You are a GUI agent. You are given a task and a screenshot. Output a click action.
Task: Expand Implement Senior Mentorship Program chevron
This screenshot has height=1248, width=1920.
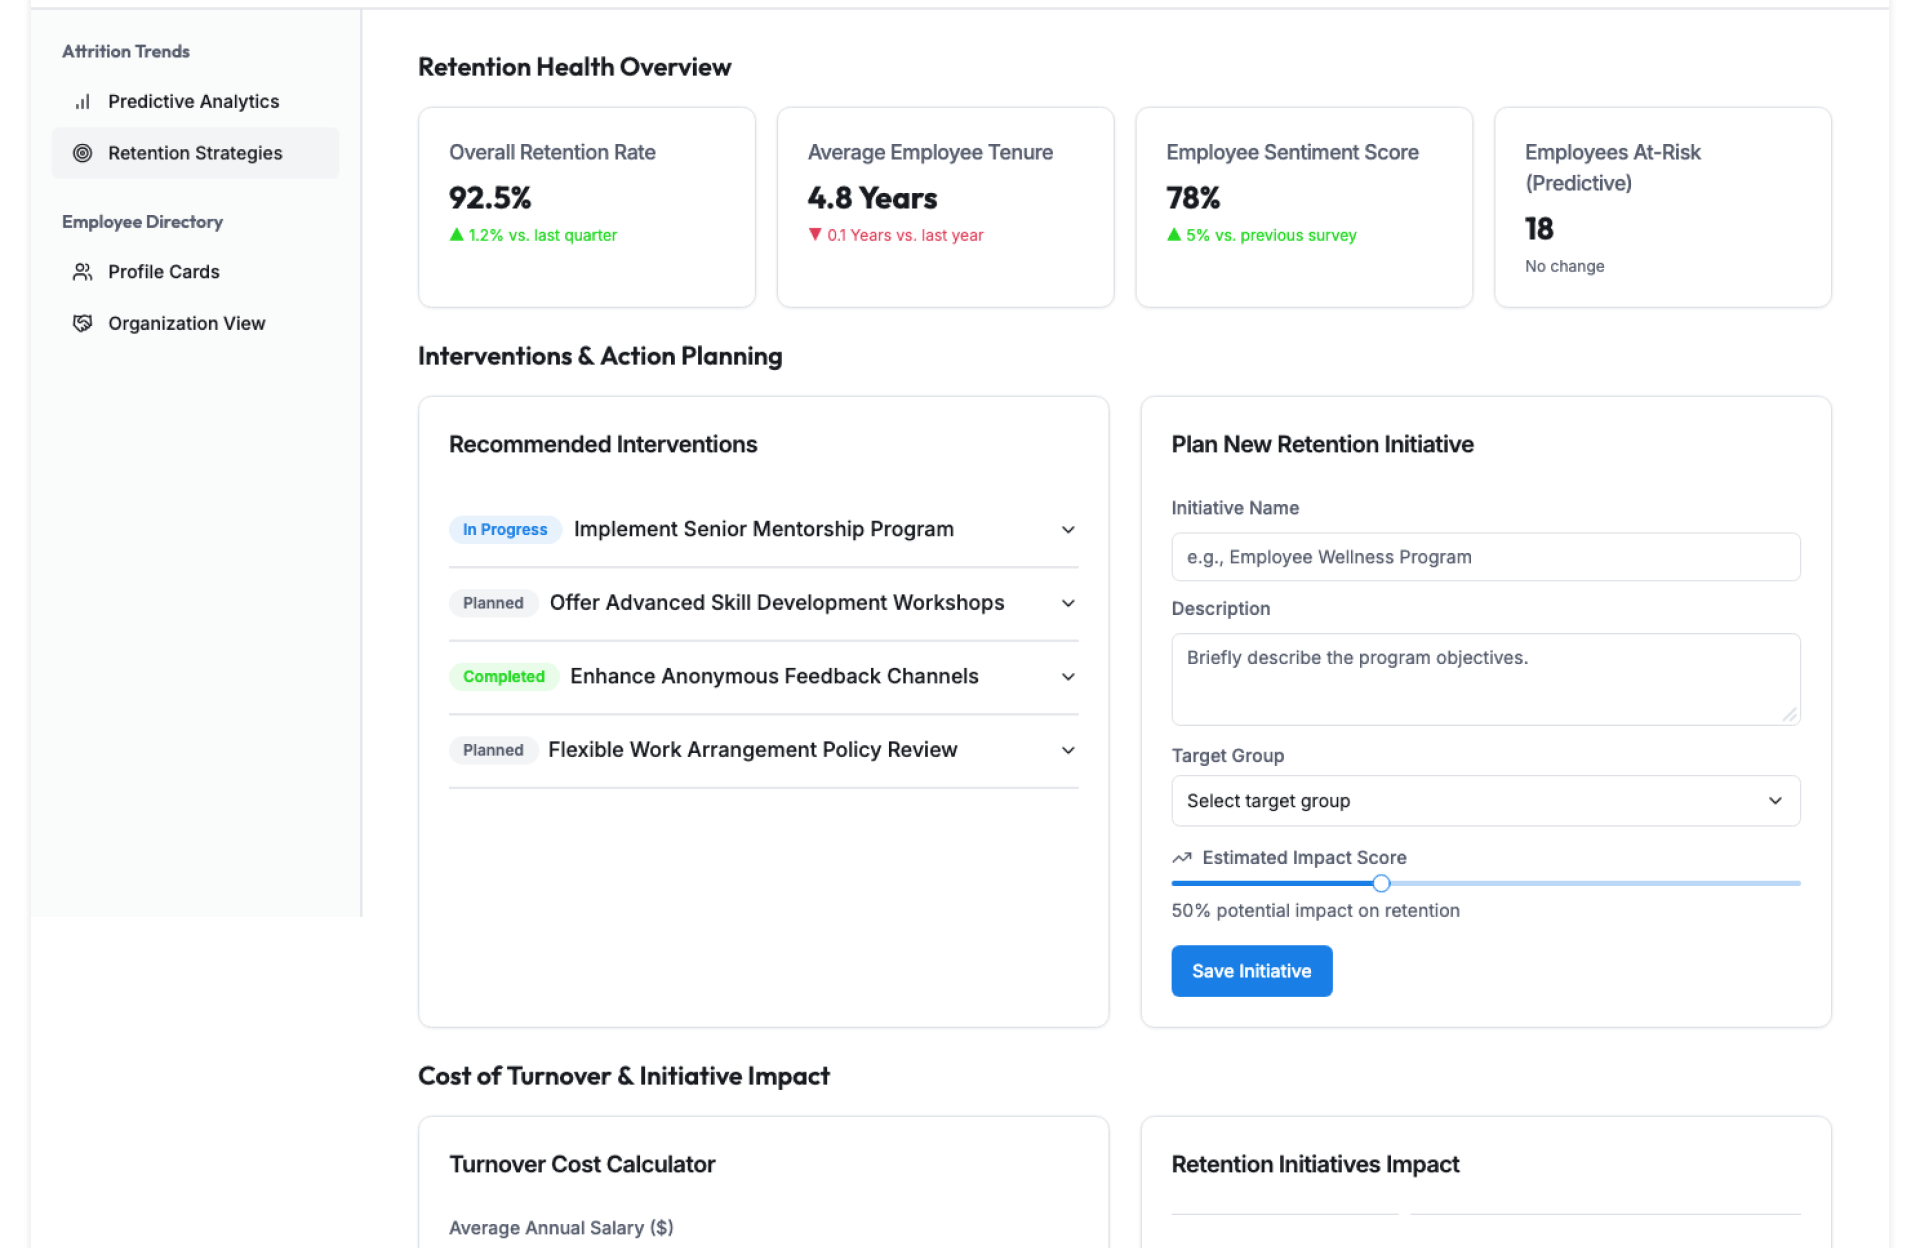tap(1068, 530)
